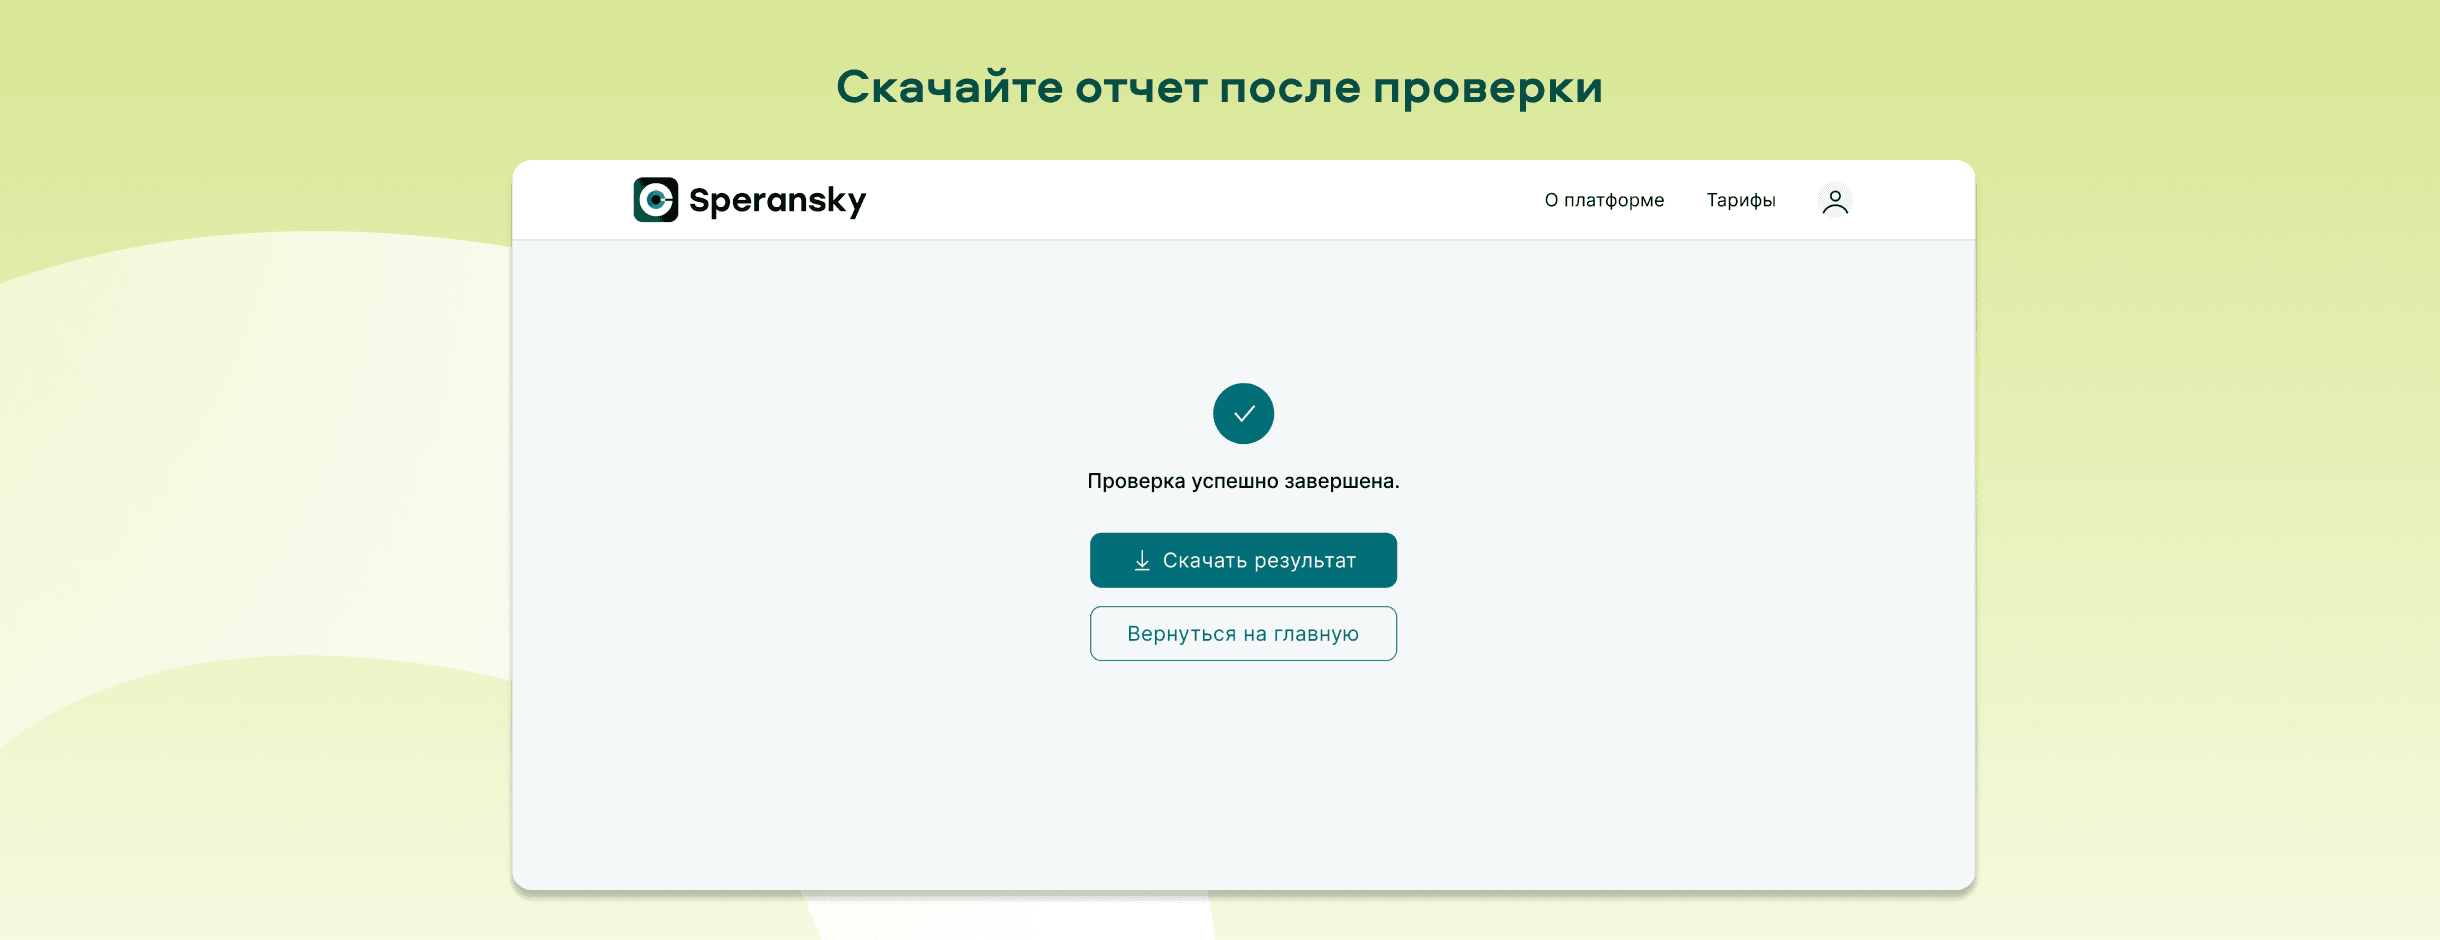
Task: Click the Speransky brand name text
Action: [x=777, y=201]
